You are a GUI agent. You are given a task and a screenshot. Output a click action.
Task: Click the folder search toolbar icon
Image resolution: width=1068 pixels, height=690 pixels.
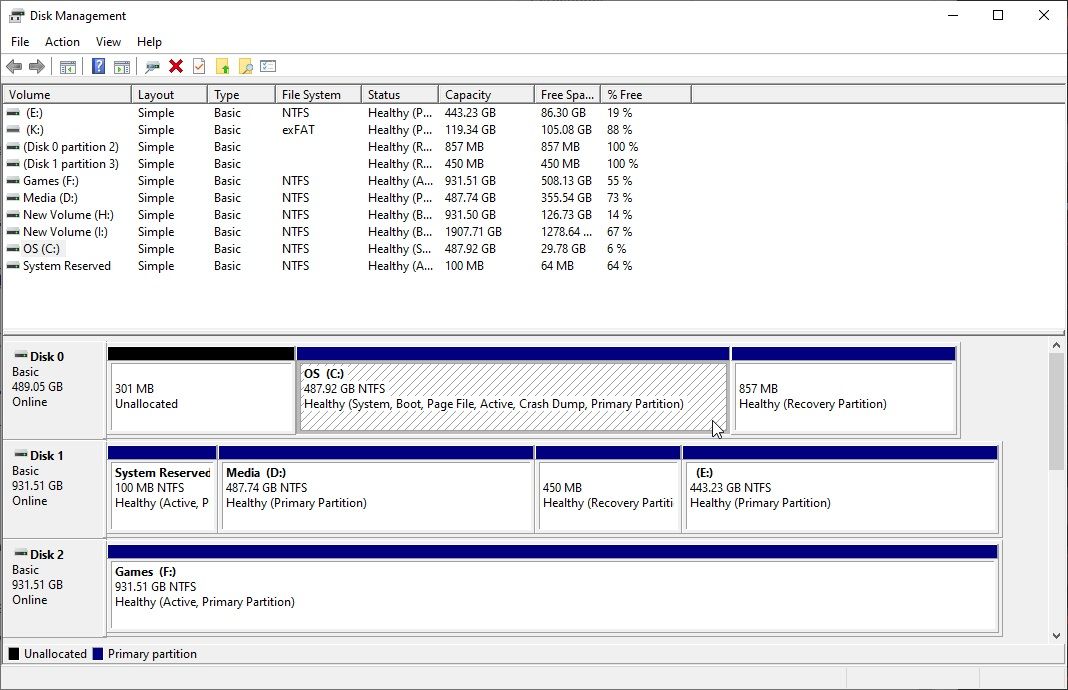246,66
